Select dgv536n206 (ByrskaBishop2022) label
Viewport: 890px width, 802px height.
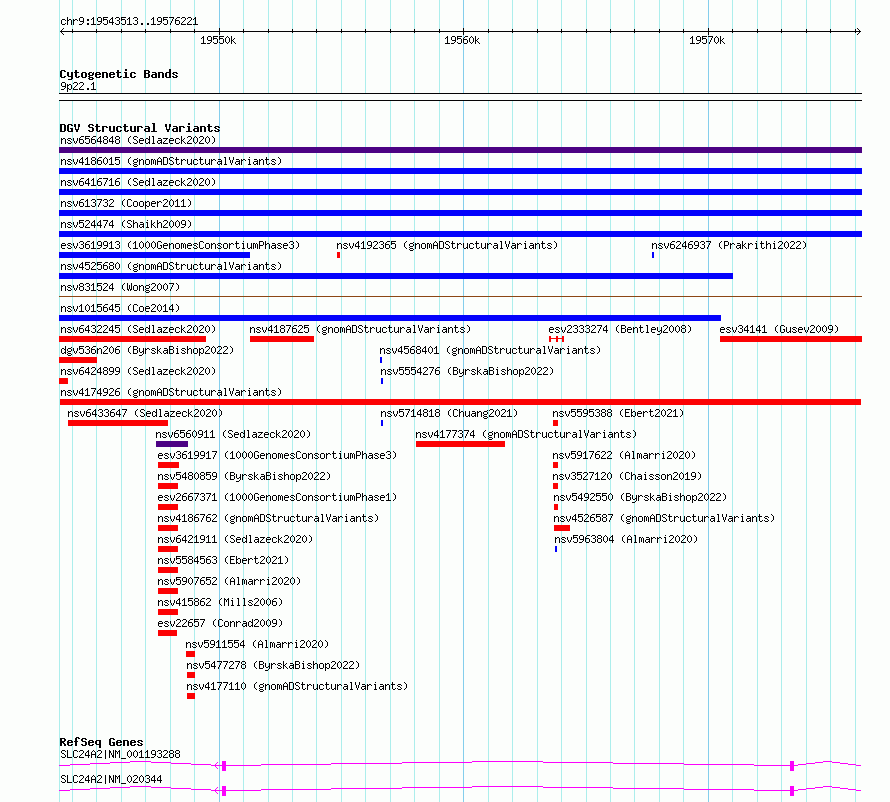147,350
